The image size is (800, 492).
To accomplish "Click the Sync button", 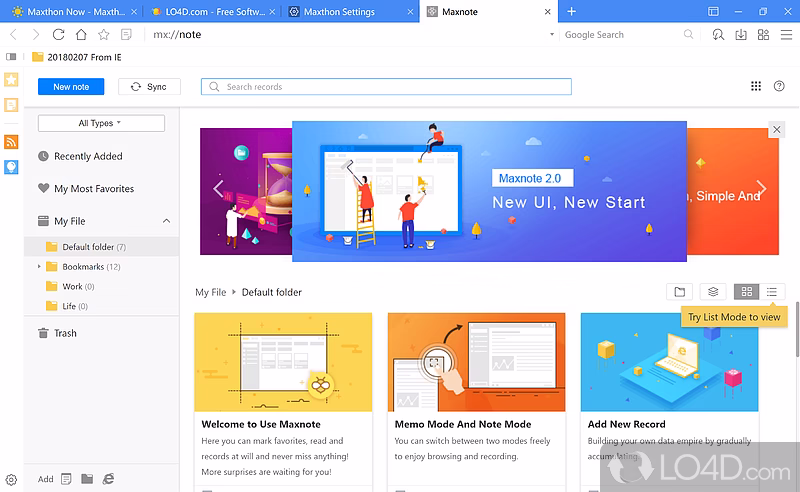I will pyautogui.click(x=149, y=87).
